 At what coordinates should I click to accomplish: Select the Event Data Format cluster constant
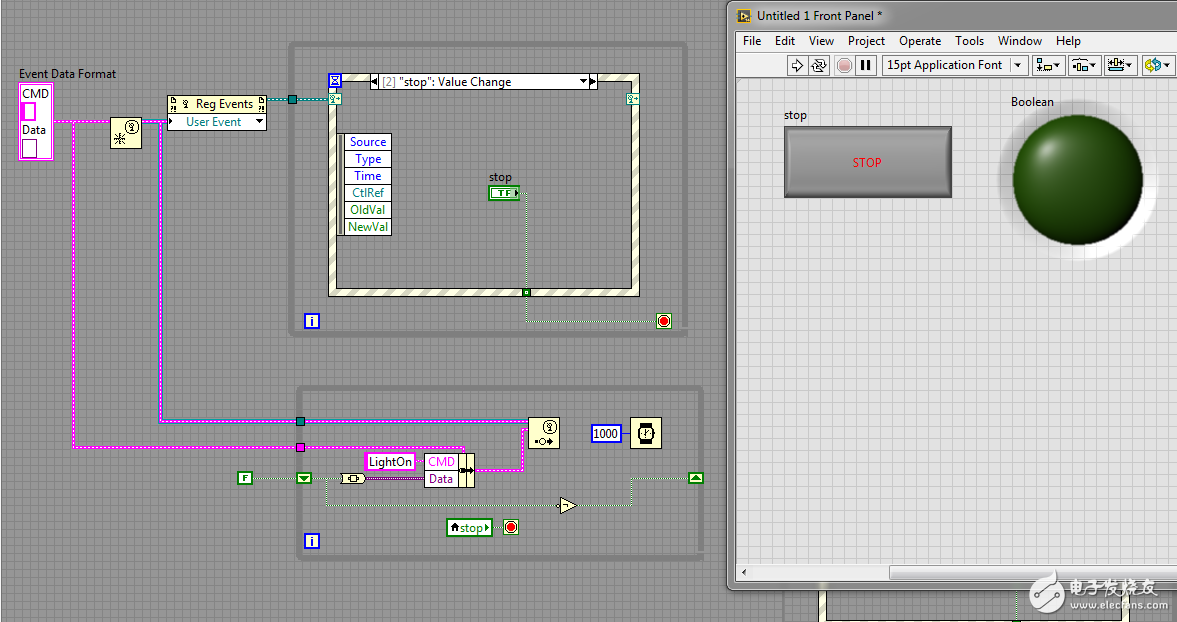36,122
